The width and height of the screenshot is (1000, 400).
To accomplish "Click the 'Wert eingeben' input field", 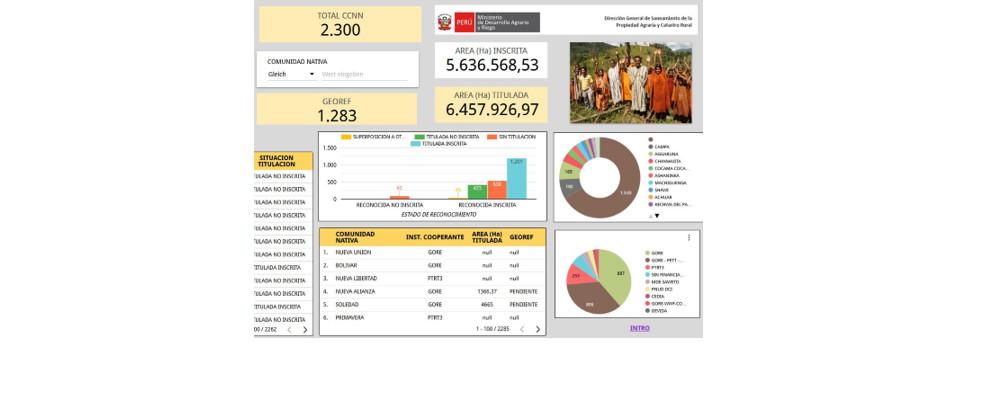I will click(364, 75).
